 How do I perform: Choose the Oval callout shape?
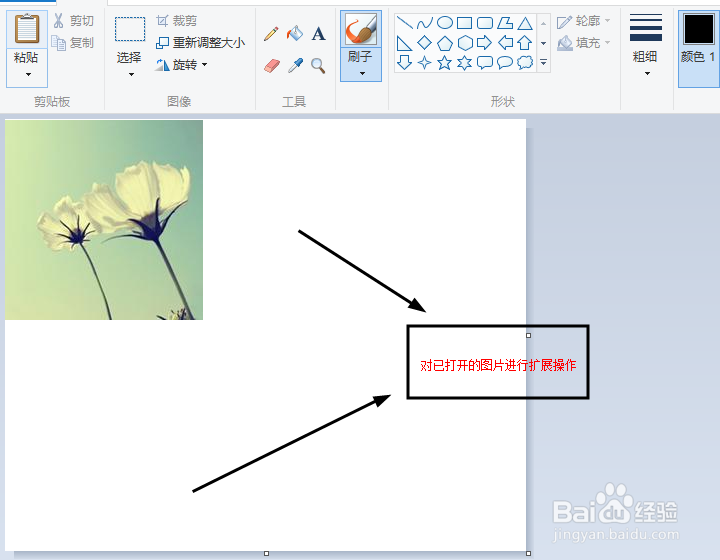tap(505, 62)
